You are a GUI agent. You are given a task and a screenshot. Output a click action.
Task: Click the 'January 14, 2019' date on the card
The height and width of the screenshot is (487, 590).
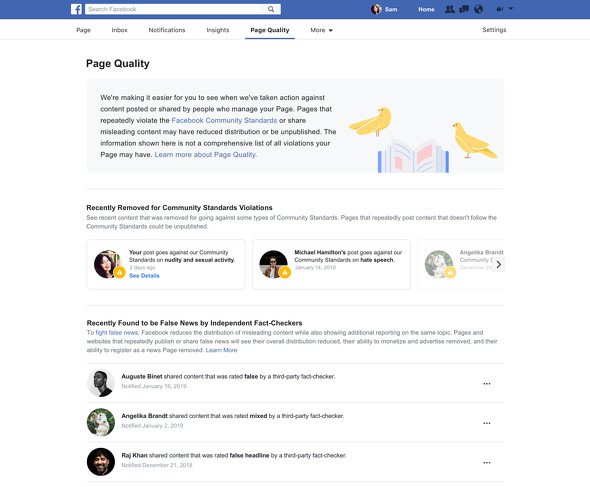(x=315, y=268)
